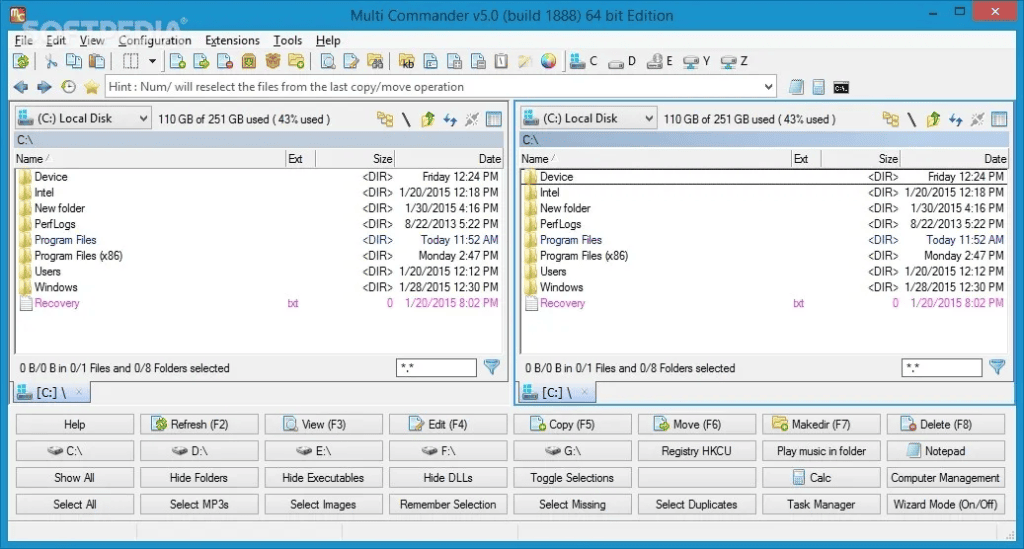Click the filter funnel in the left panel
1024x549 pixels.
pyautogui.click(x=491, y=368)
